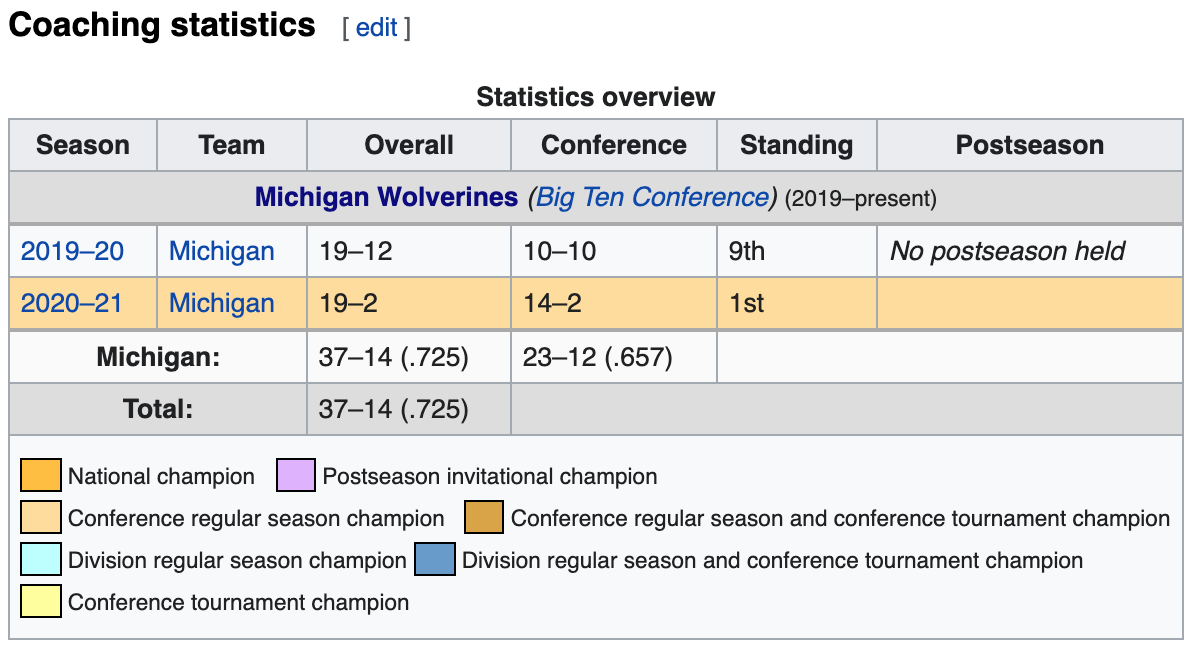
Task: Click the edit link beside Coaching statistics
Action: pyautogui.click(x=376, y=27)
